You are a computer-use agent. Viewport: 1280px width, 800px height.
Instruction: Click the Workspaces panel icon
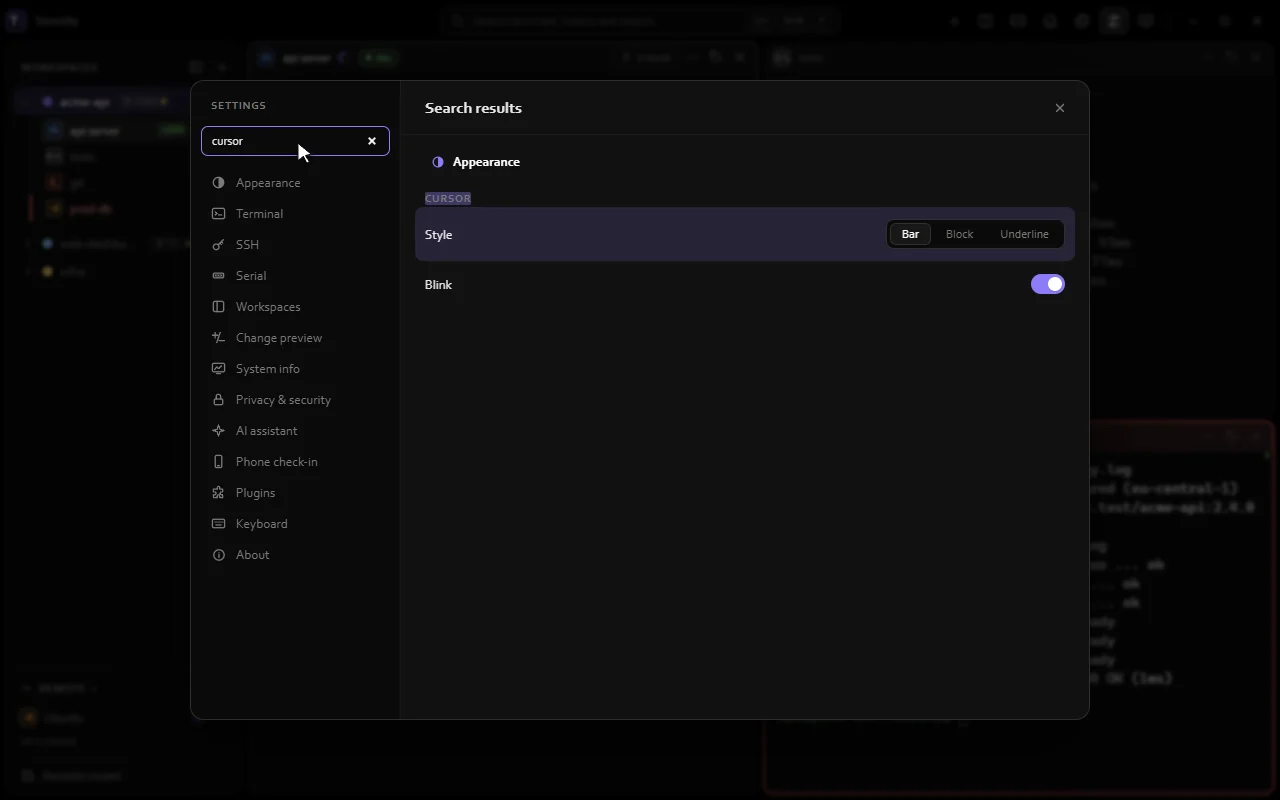(x=218, y=307)
